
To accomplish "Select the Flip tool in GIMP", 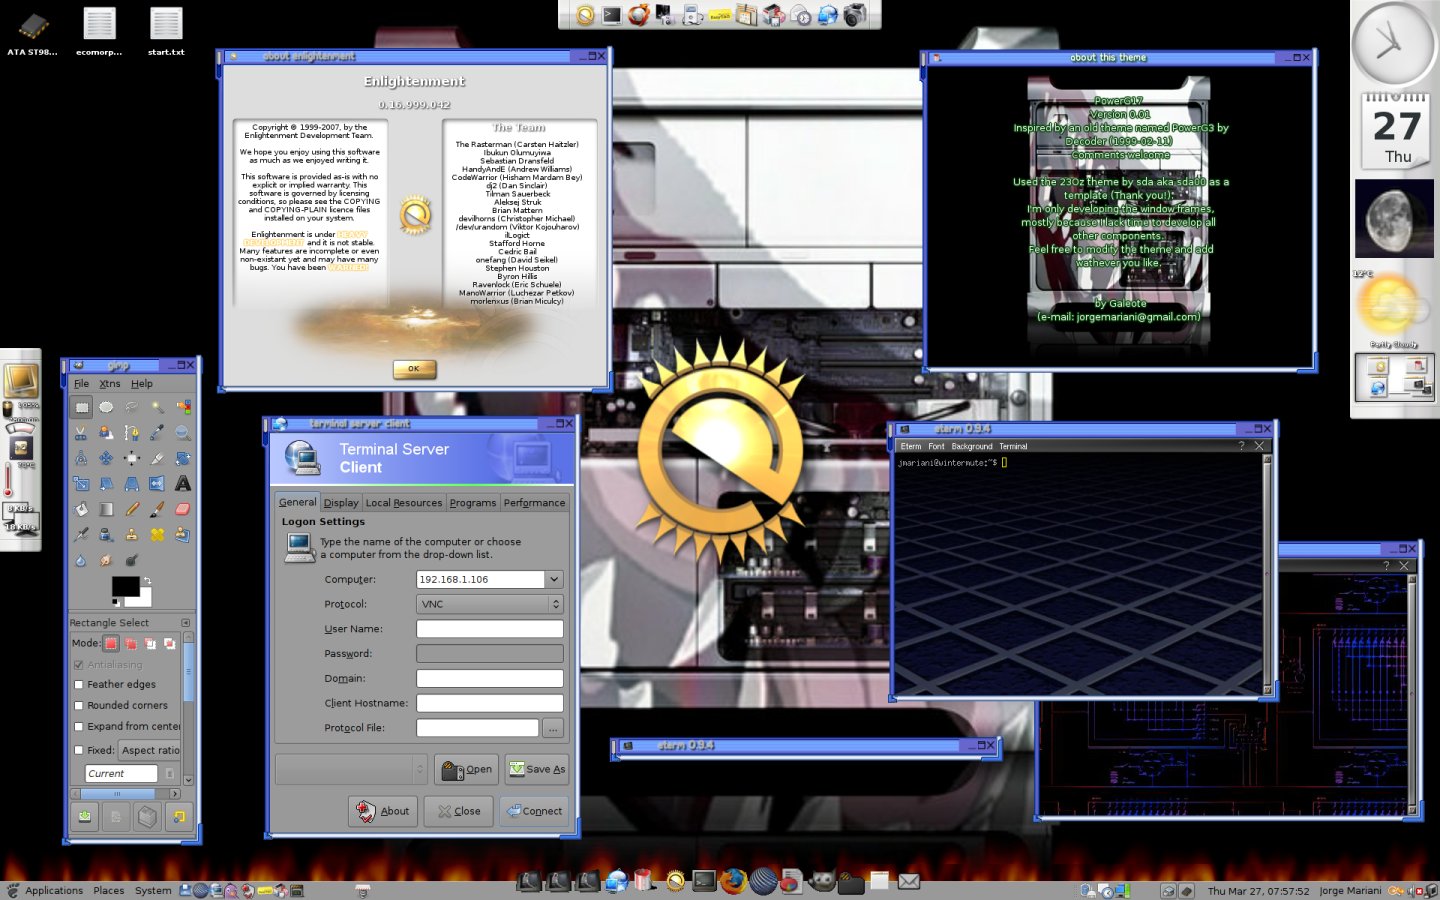I will 157,484.
